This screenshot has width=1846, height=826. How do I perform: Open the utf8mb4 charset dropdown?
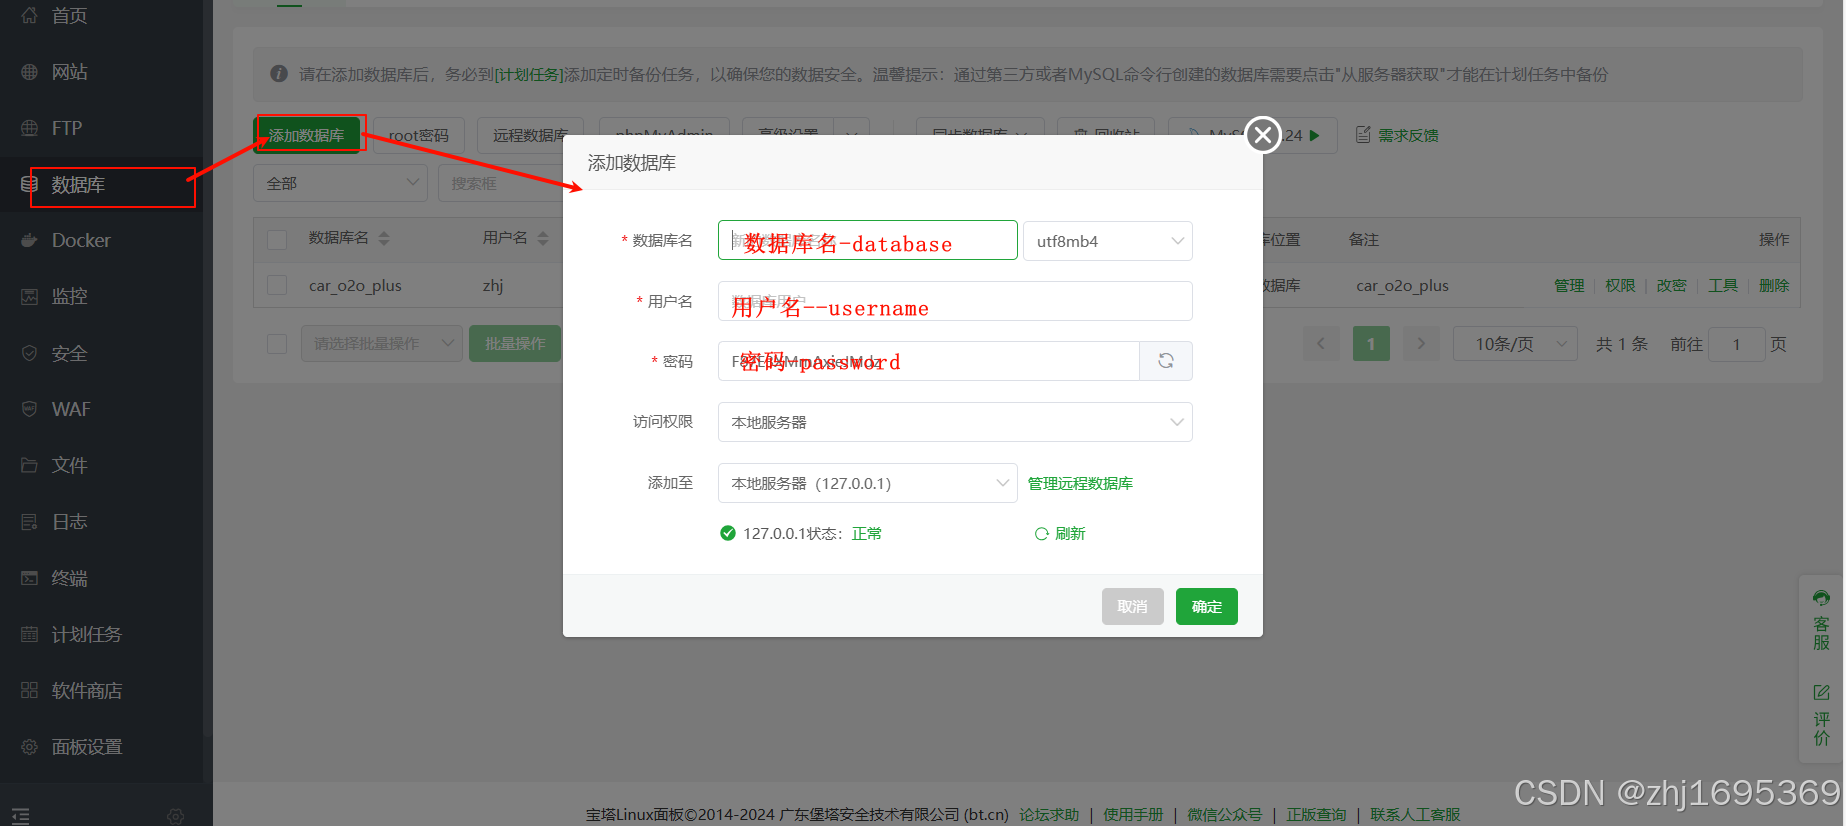pyautogui.click(x=1108, y=241)
